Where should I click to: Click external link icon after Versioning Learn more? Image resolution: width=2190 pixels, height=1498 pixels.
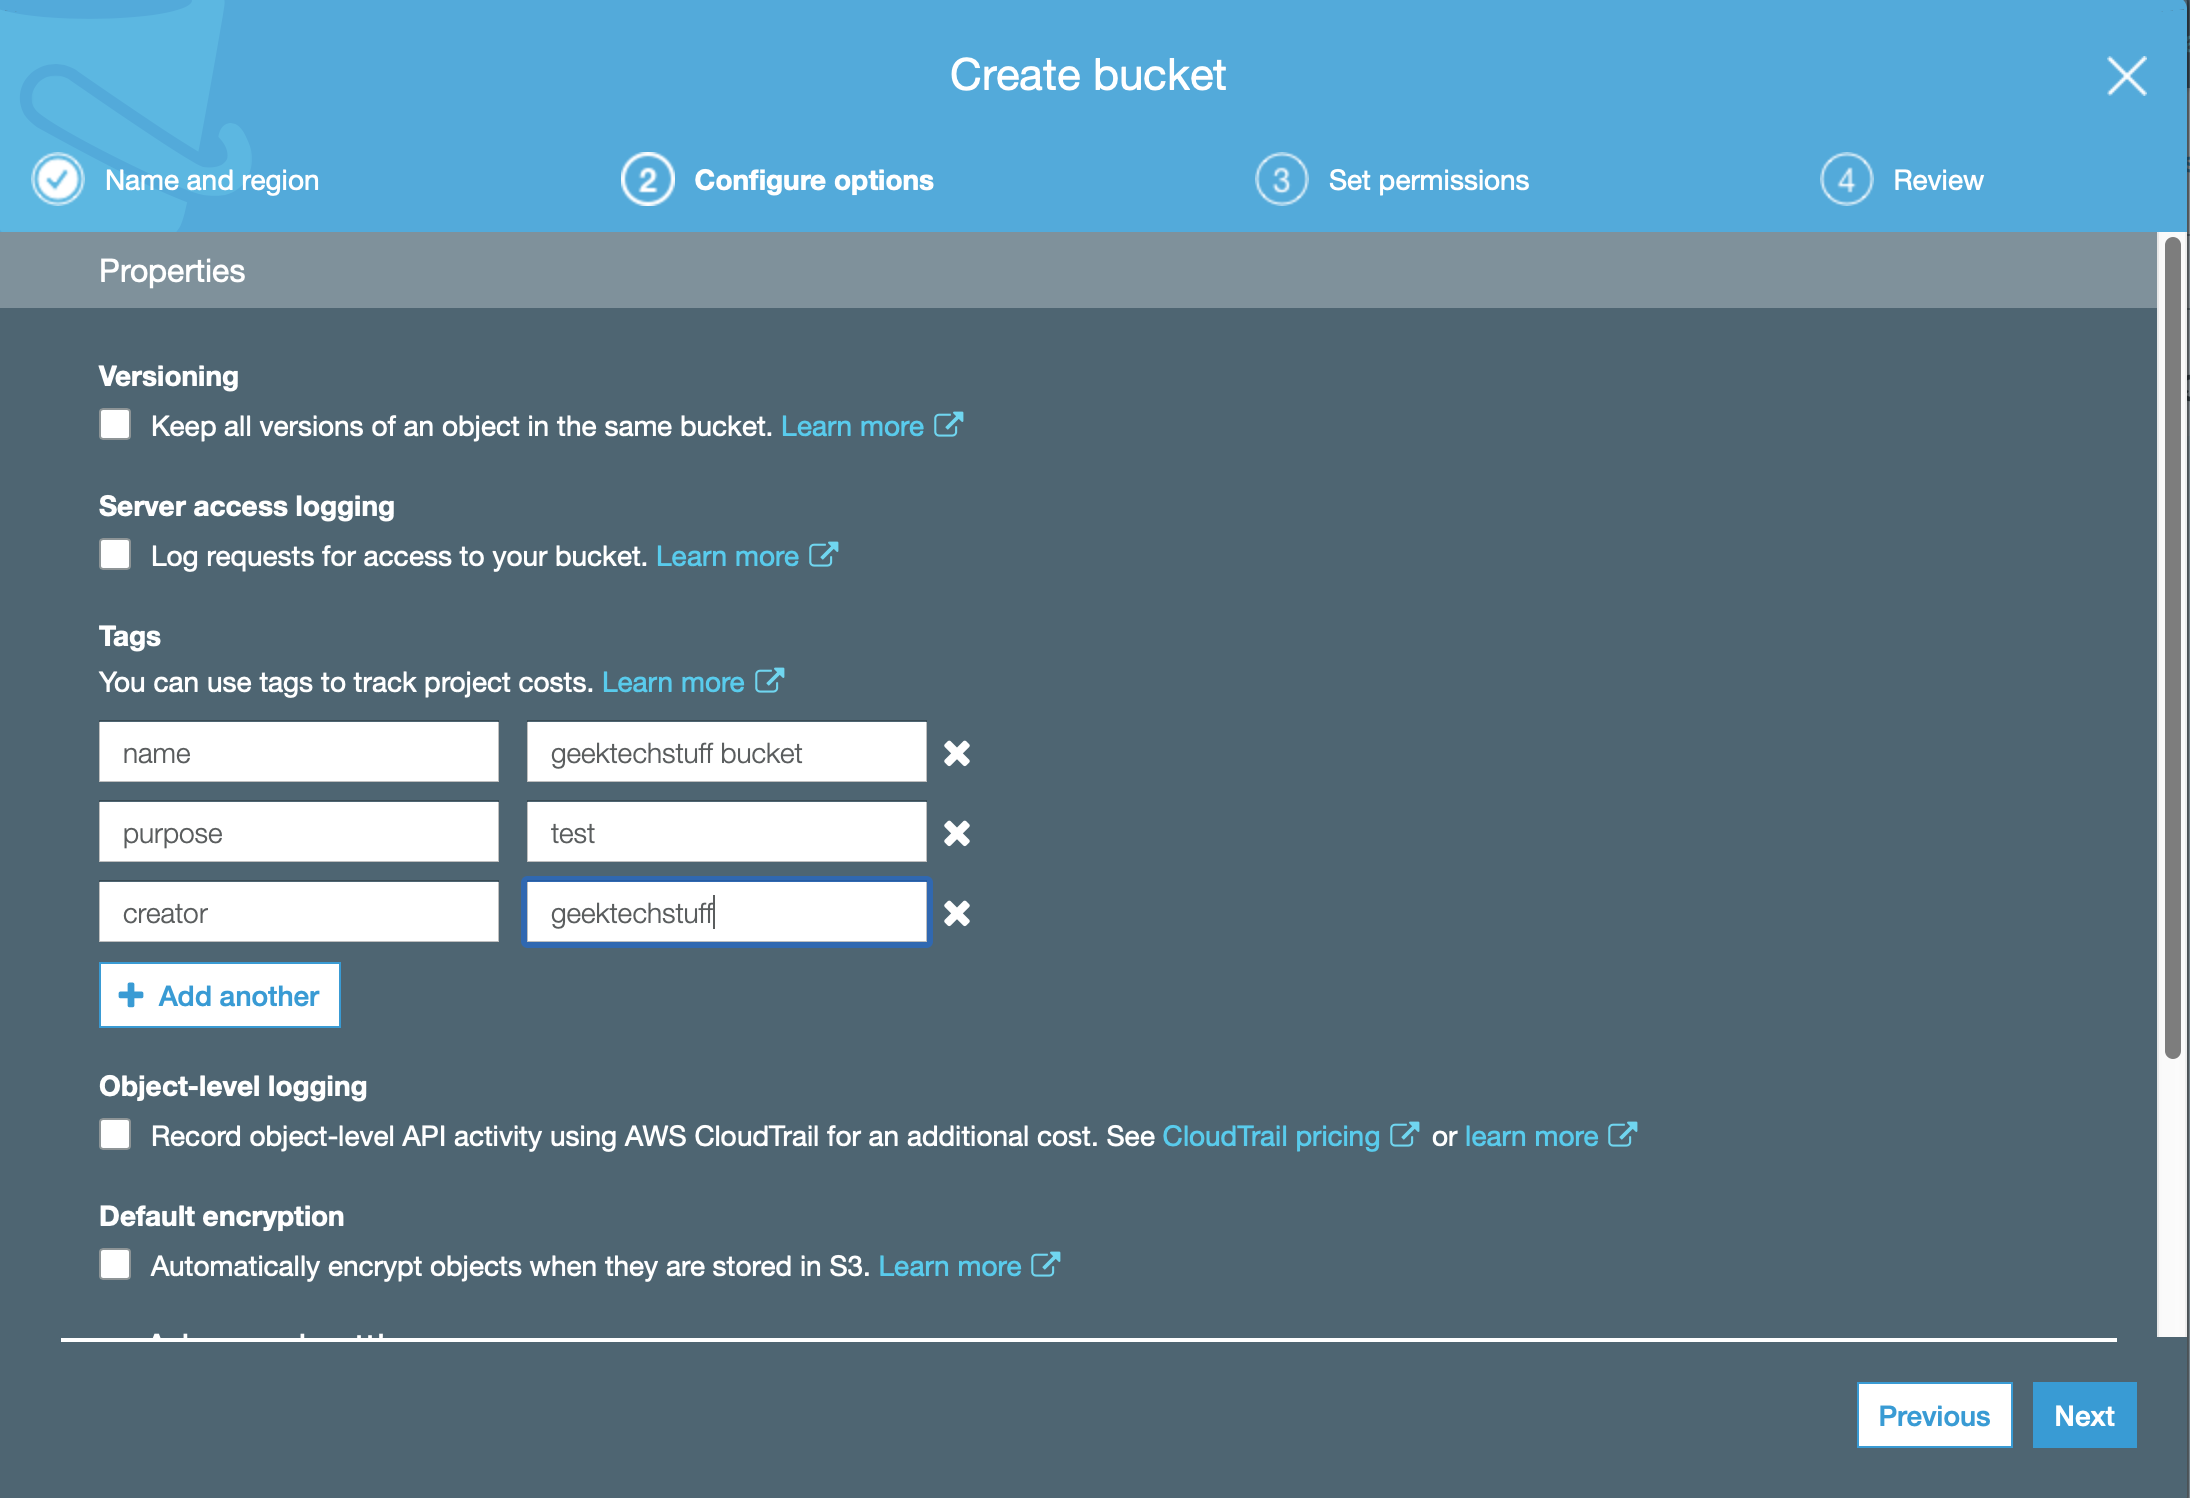pos(948,424)
